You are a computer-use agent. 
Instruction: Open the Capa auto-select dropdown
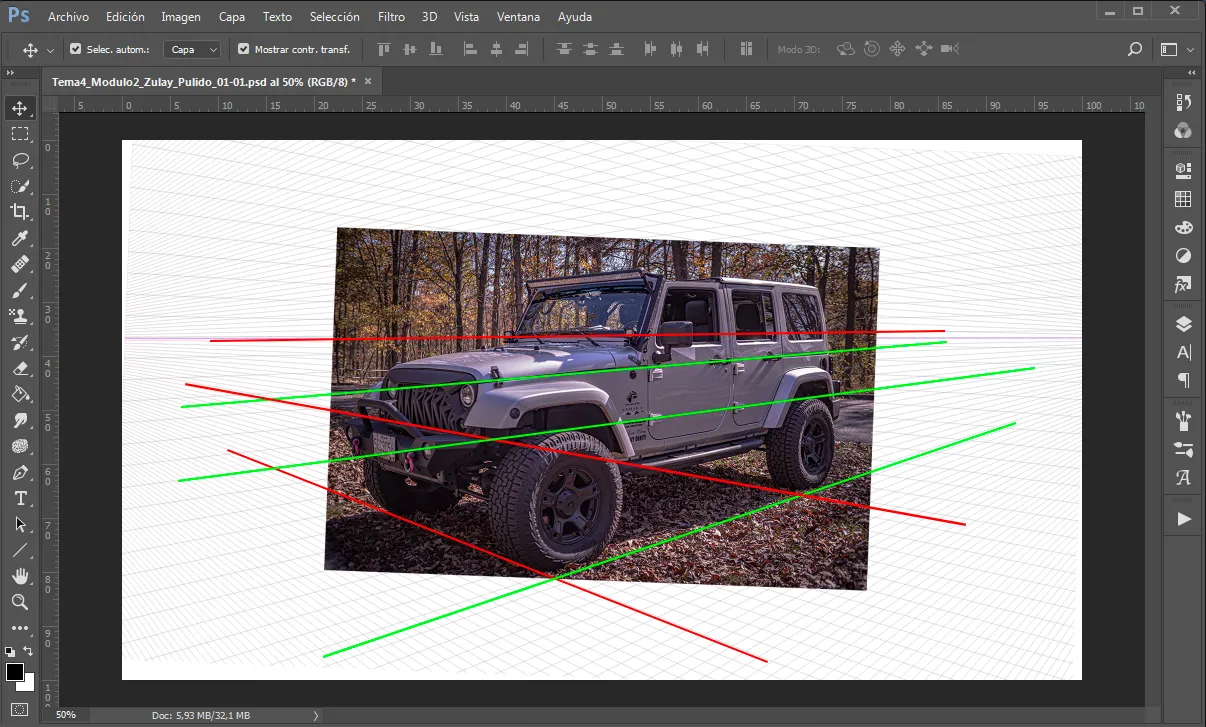[x=192, y=49]
